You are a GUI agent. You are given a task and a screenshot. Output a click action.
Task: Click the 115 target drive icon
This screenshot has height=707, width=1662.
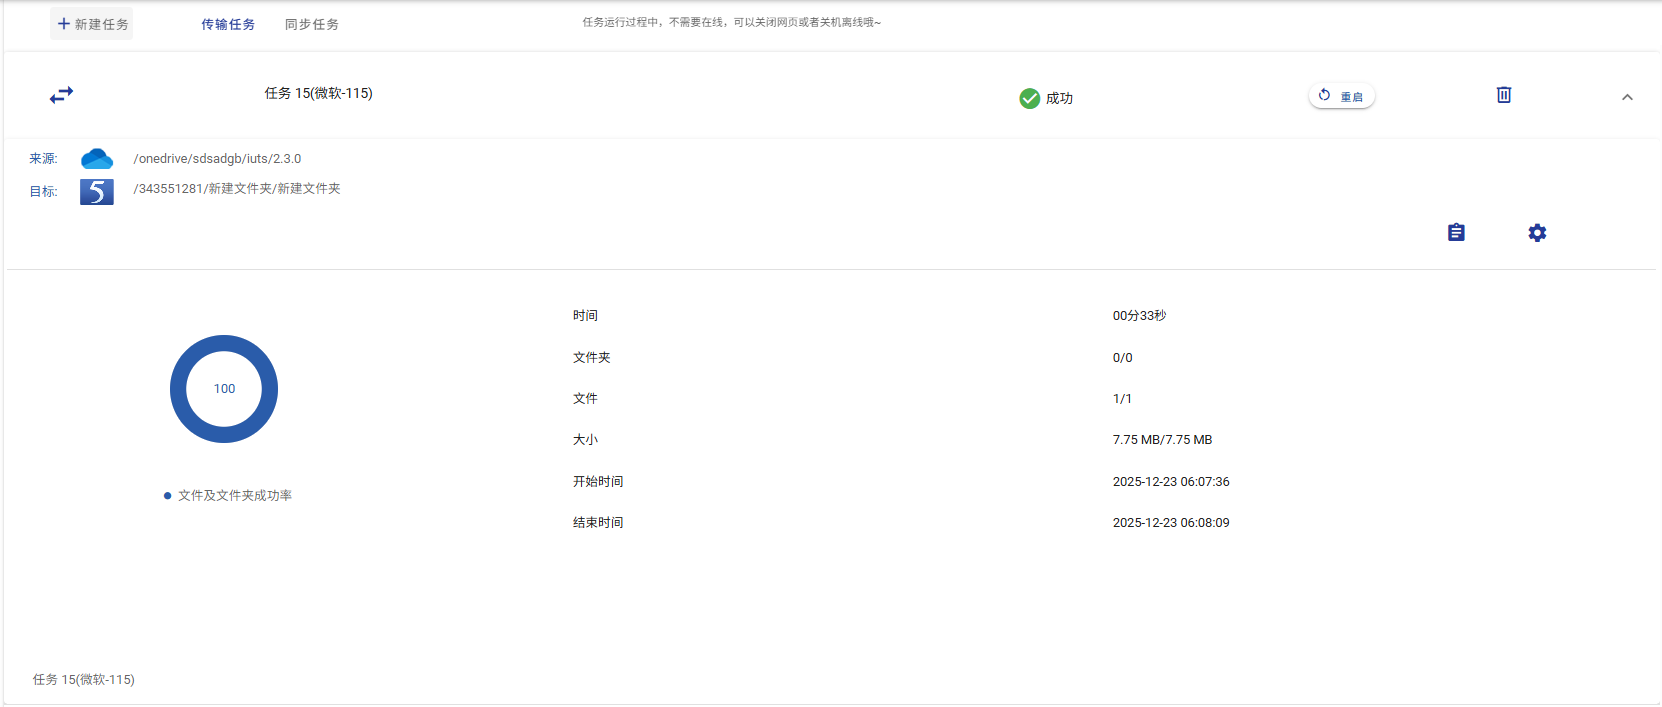(97, 191)
